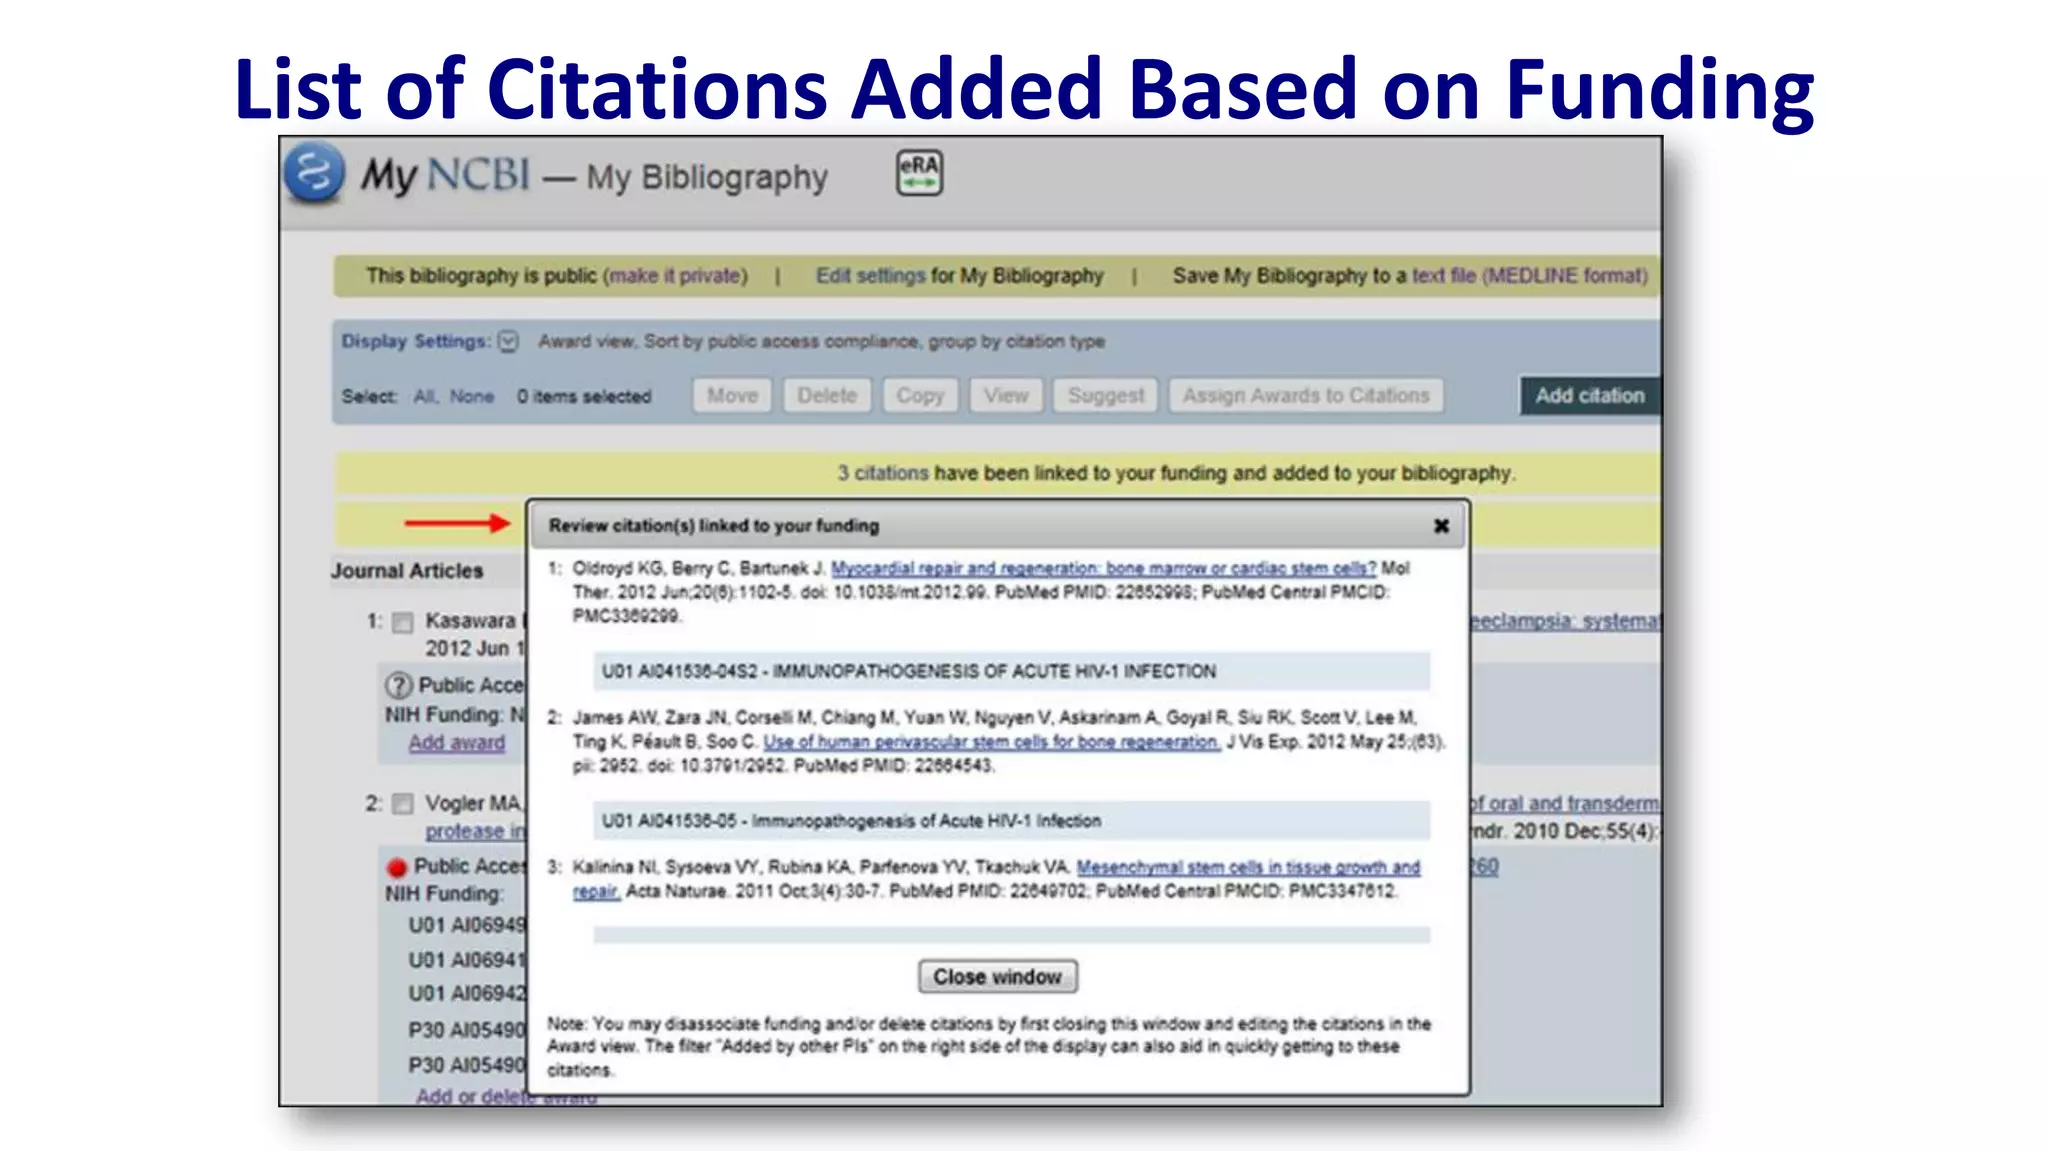Screen dimensions: 2048x1151
Task: Select None of the citations
Action: (x=472, y=396)
